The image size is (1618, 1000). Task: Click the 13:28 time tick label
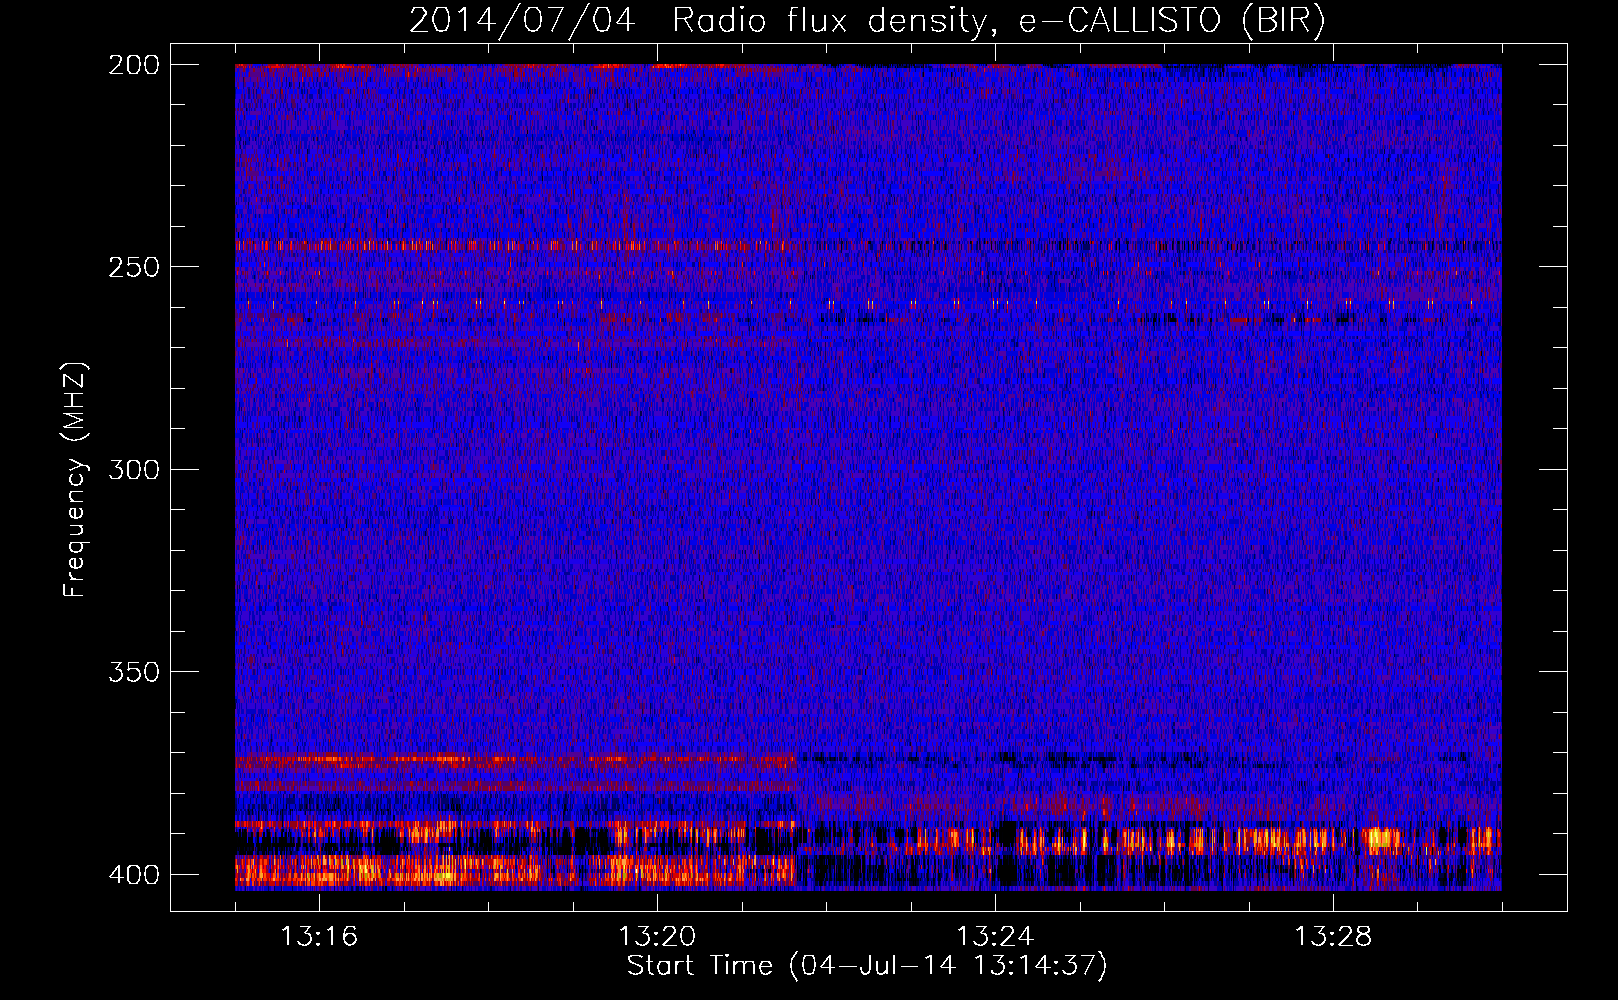coord(1333,936)
